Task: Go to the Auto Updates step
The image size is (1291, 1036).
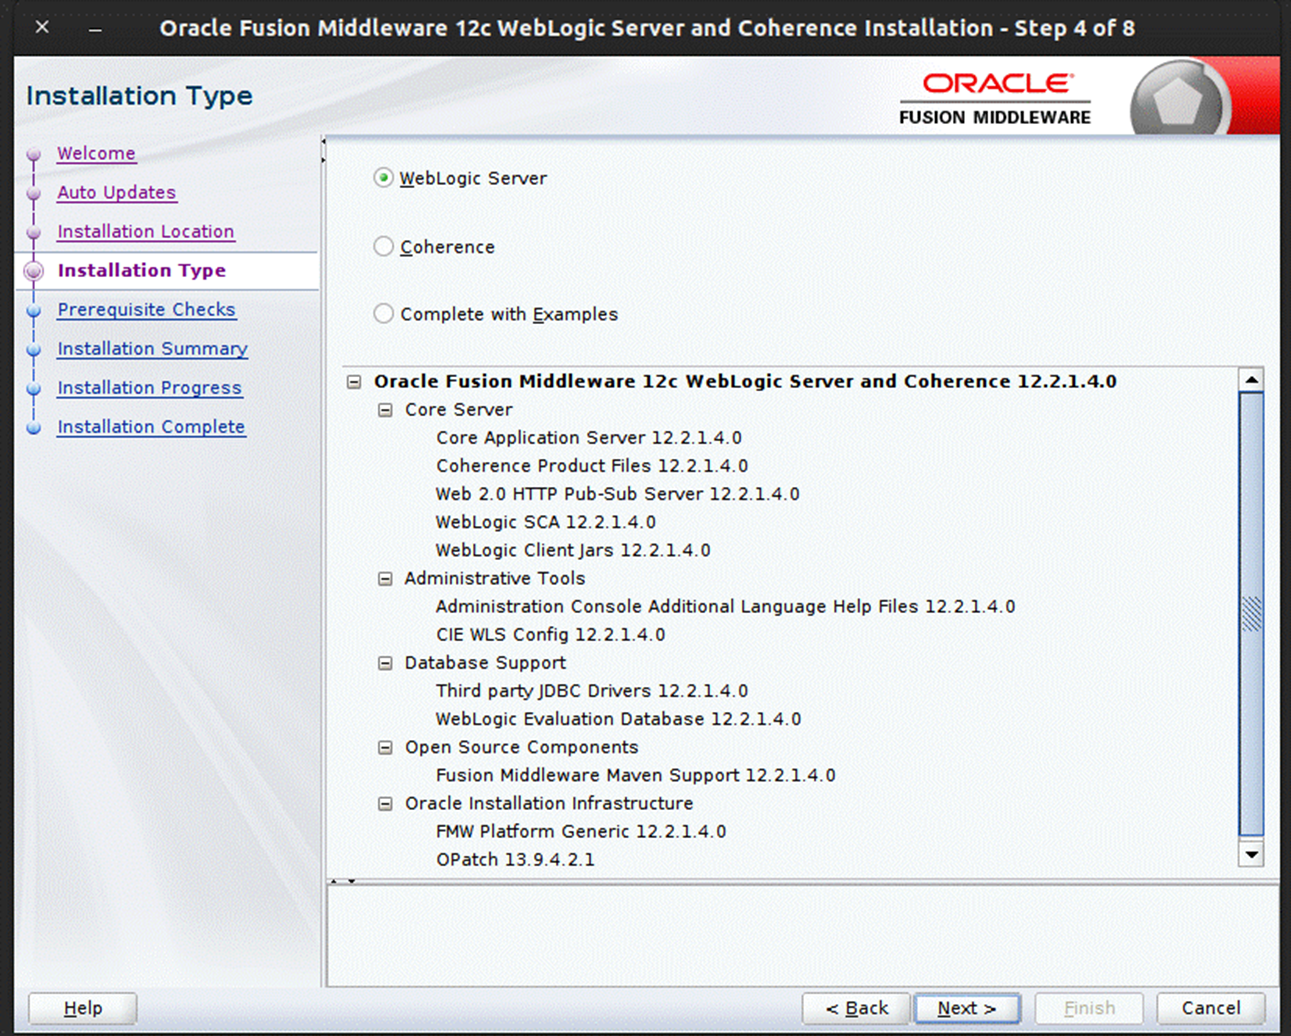Action: pyautogui.click(x=117, y=192)
